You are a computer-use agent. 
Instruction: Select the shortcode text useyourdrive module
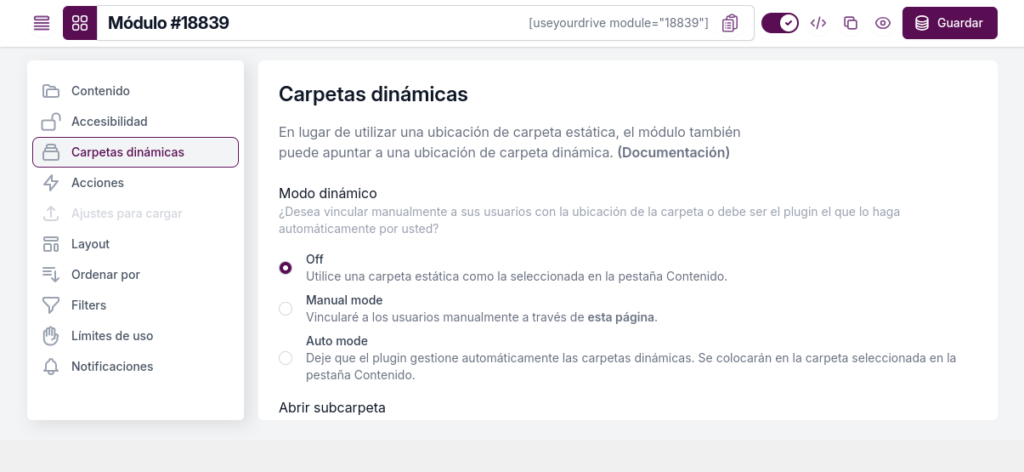[x=618, y=24]
